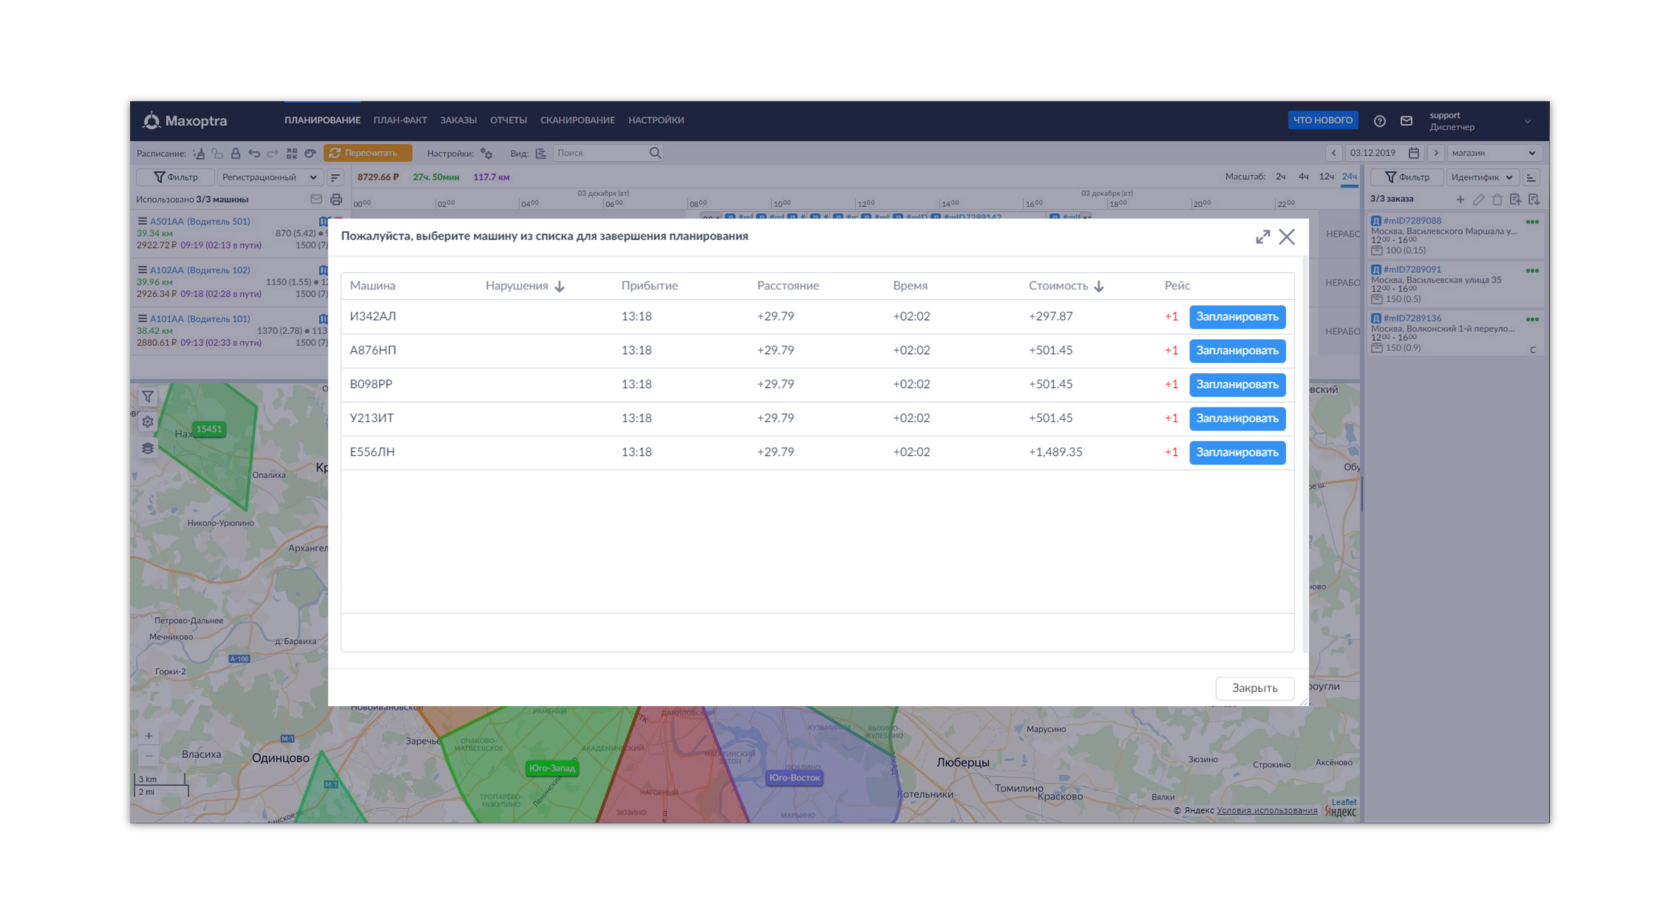Click the Закрыть button
This screenshot has width=1680, height=924.
pyautogui.click(x=1255, y=688)
